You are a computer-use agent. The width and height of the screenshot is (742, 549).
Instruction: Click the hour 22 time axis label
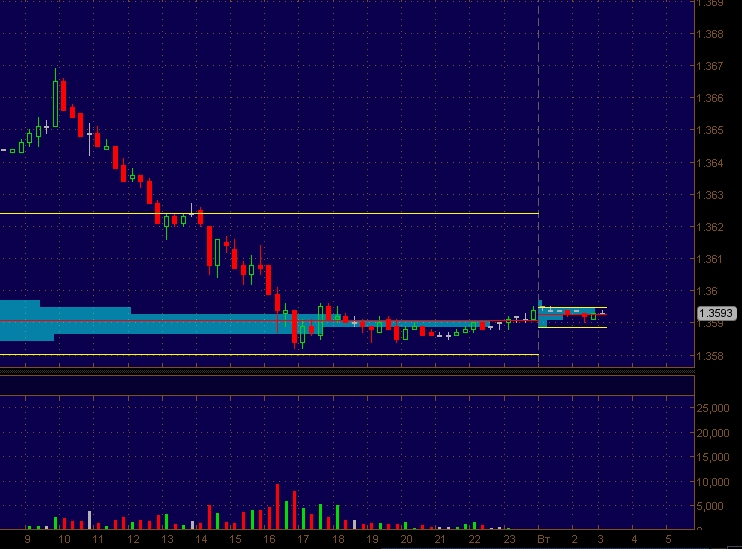[x=474, y=539]
